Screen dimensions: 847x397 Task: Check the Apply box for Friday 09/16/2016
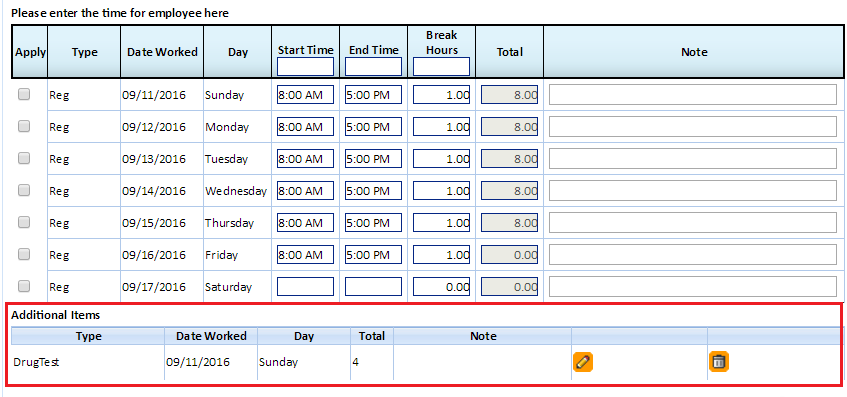point(24,254)
